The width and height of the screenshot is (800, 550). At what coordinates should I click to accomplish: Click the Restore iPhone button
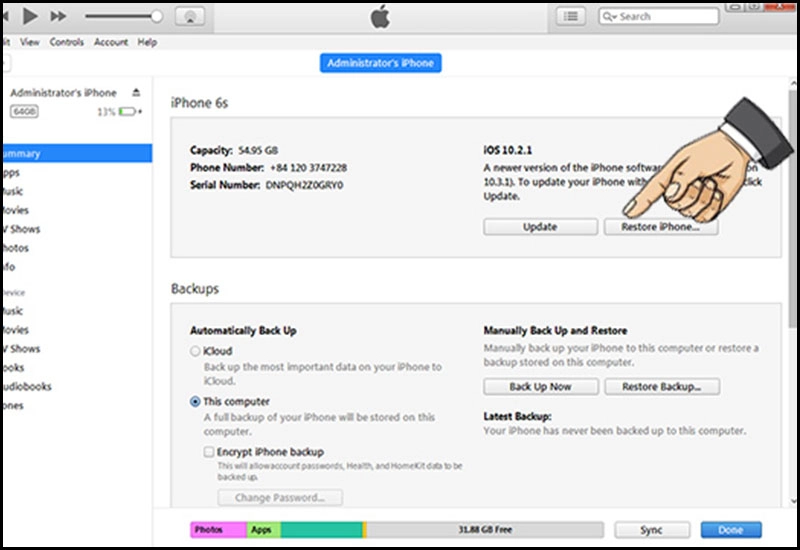pyautogui.click(x=661, y=227)
